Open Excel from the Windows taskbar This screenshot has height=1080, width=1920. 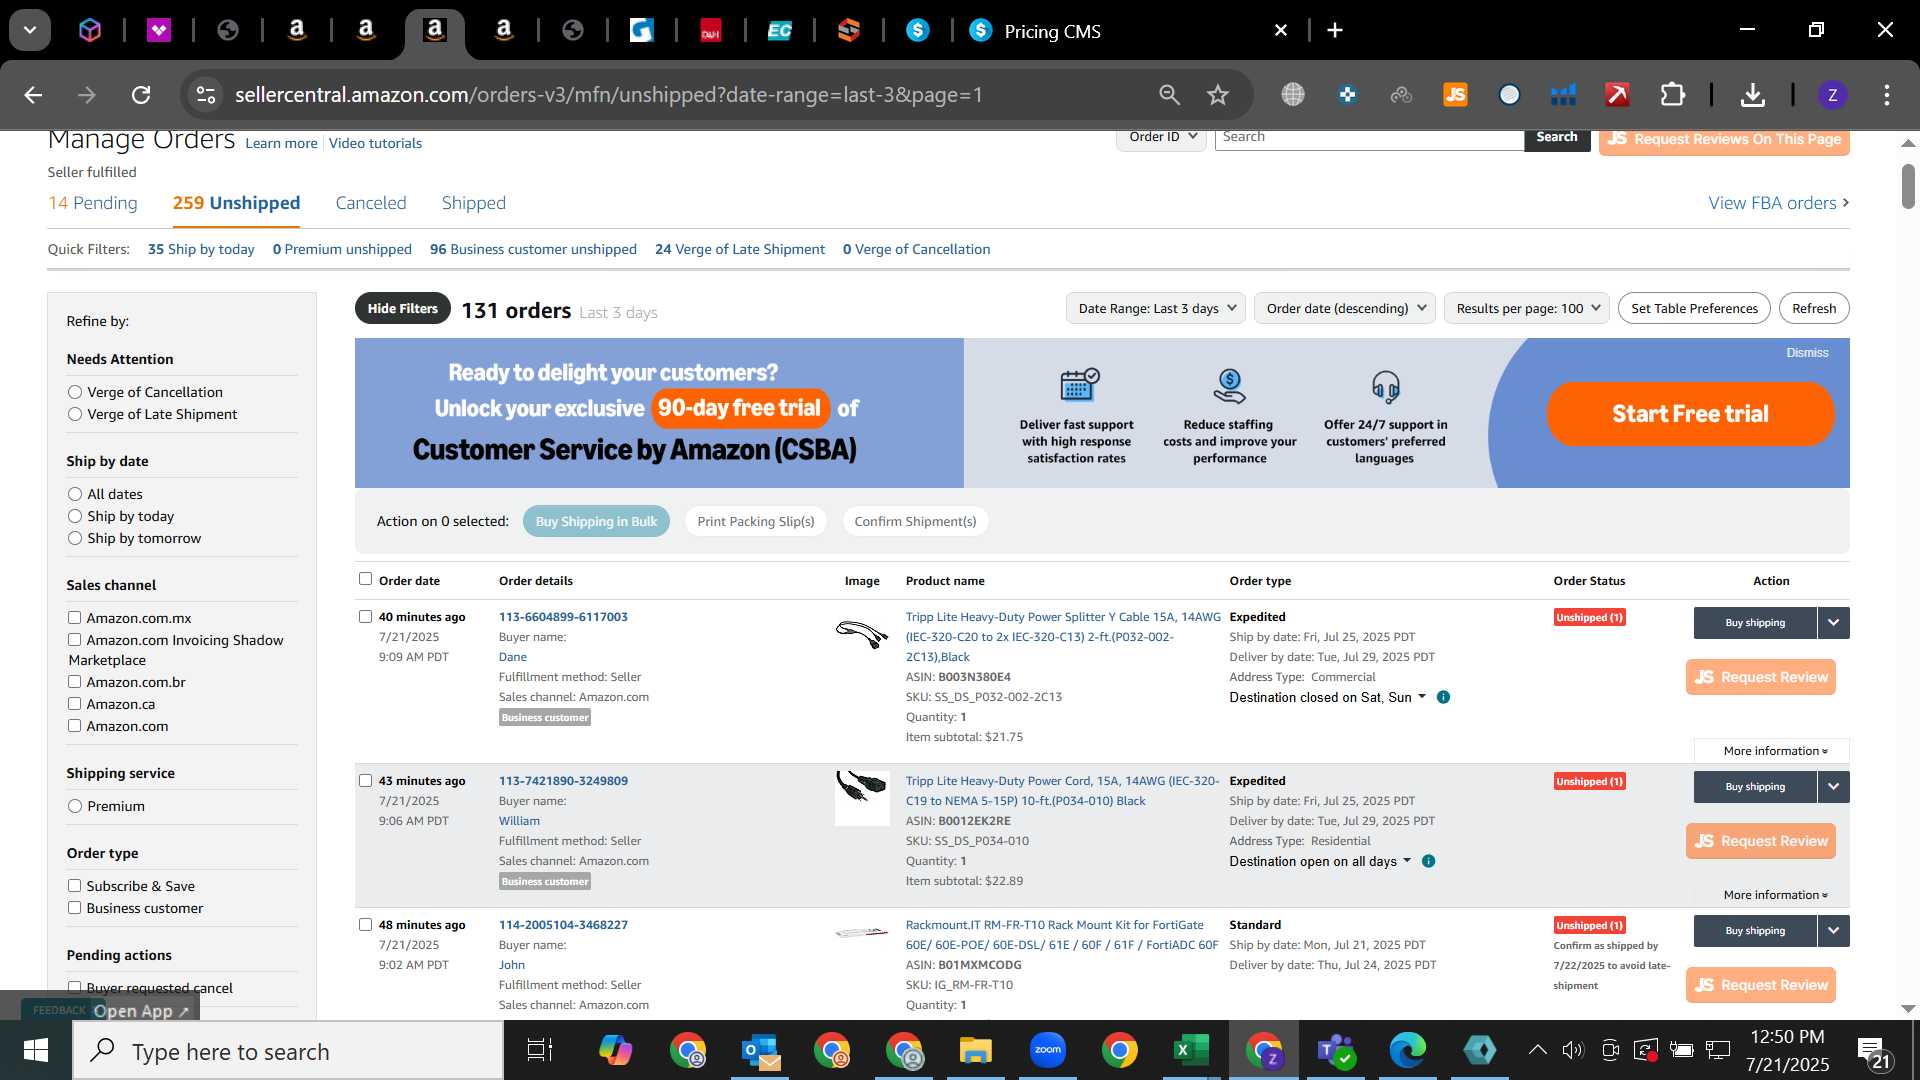(1191, 1050)
